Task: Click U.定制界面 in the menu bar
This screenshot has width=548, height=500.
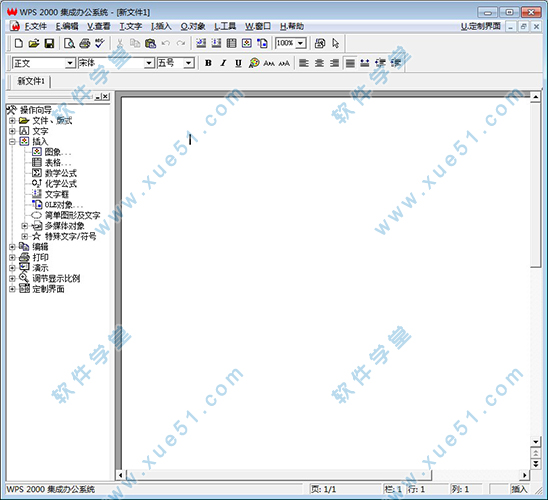Action: pos(481,27)
